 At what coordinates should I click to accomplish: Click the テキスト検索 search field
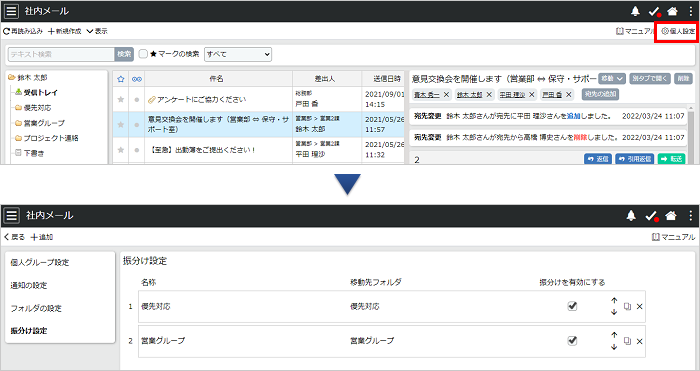pyautogui.click(x=61, y=54)
